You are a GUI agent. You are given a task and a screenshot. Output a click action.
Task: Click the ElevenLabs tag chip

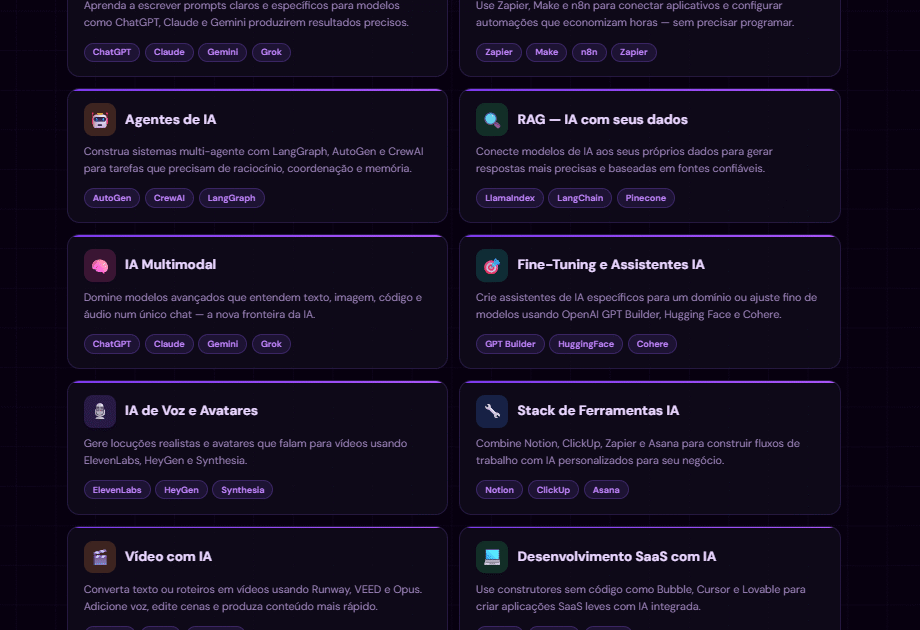117,490
